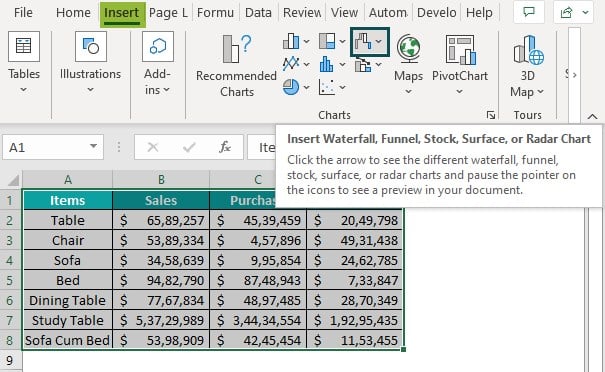Open the Illustrations group
Image resolution: width=605 pixels, height=372 pixels.
coord(91,63)
